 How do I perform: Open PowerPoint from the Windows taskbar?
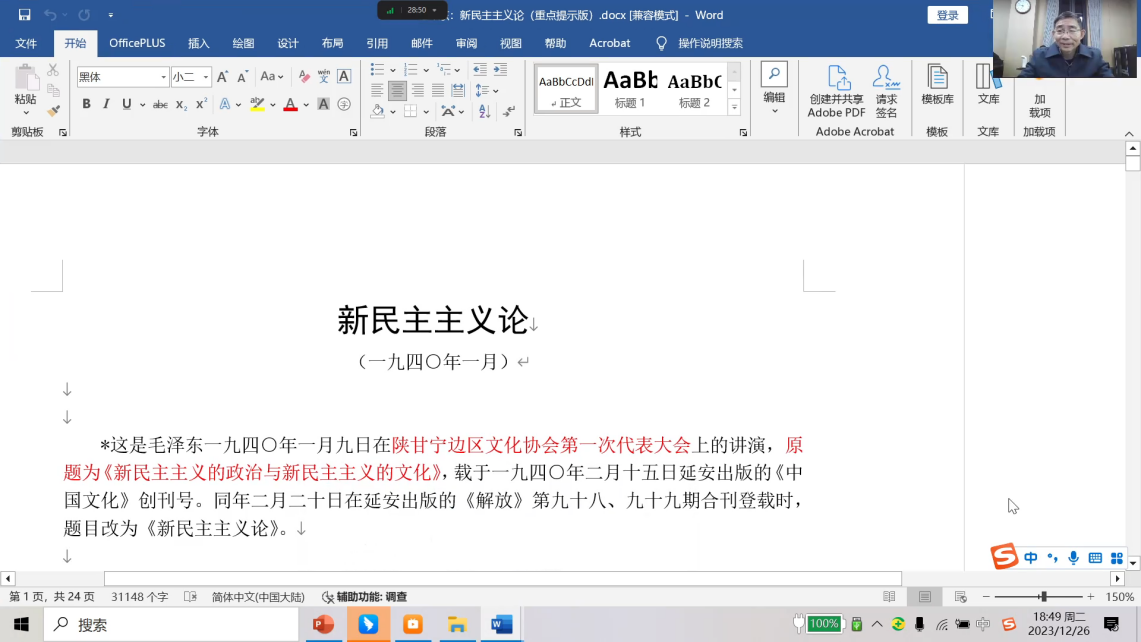click(323, 624)
